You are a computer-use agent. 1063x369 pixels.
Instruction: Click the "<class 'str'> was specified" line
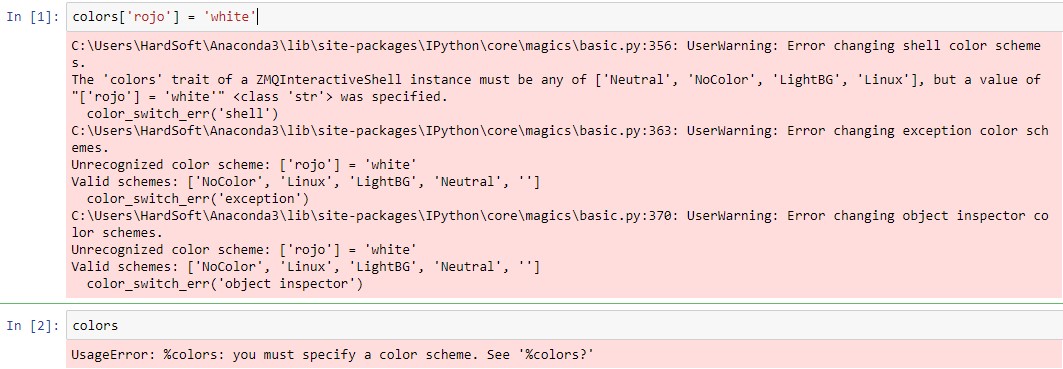tap(260, 96)
